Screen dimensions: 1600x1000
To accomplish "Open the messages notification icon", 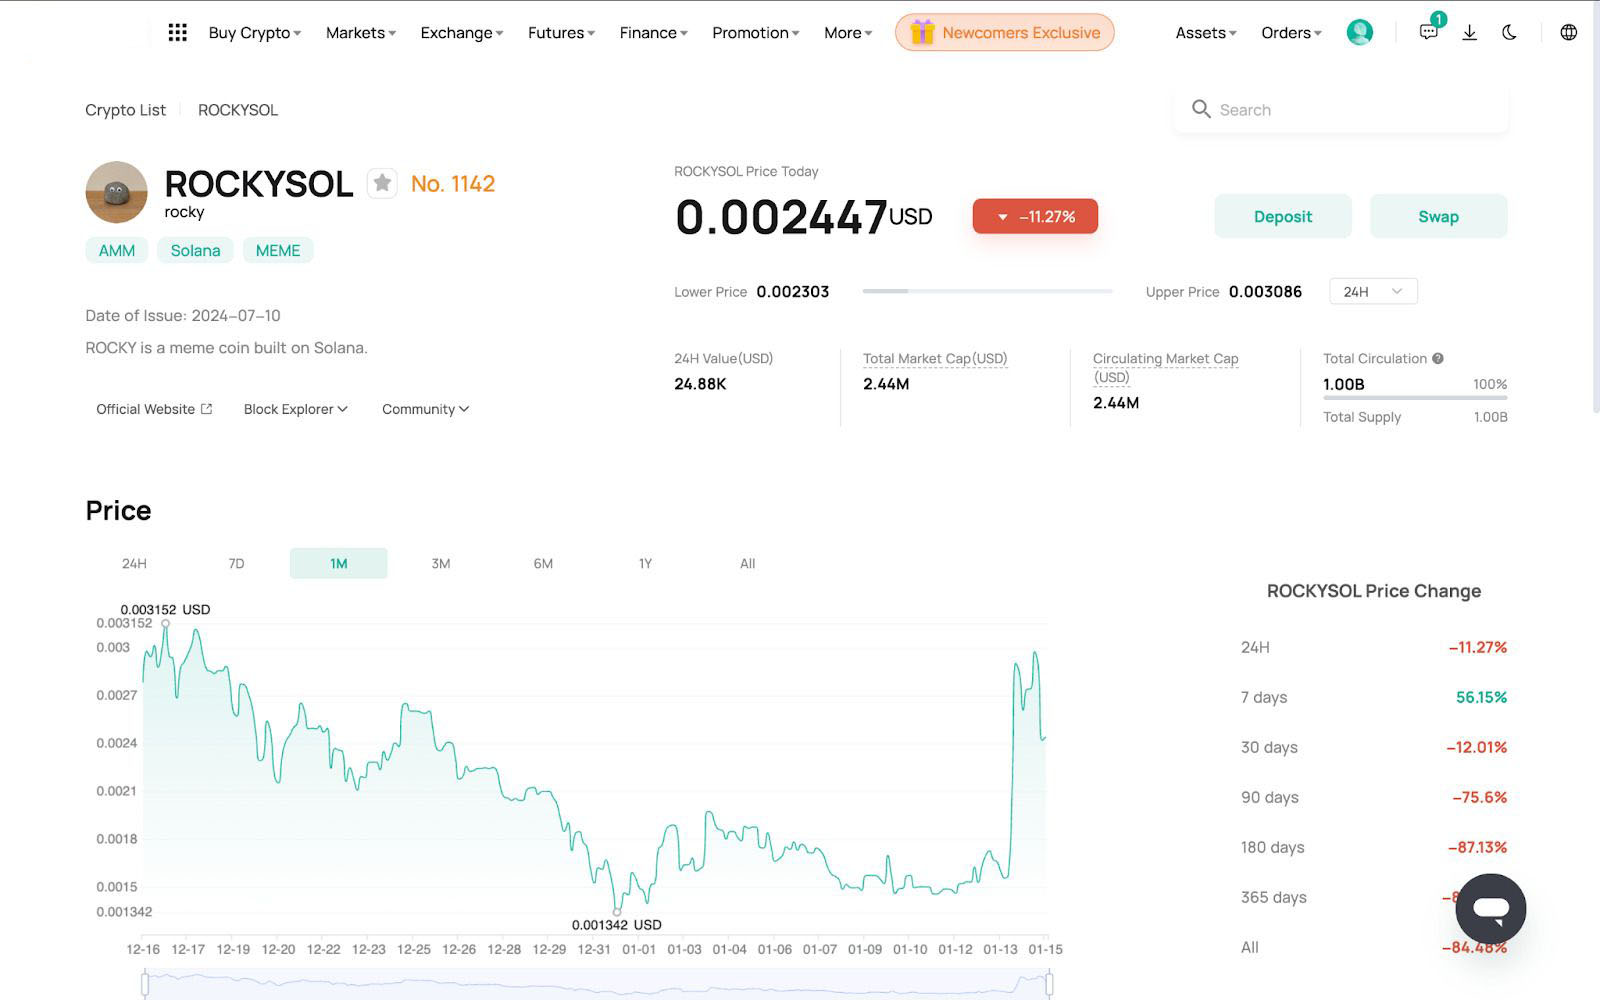I will [x=1428, y=33].
